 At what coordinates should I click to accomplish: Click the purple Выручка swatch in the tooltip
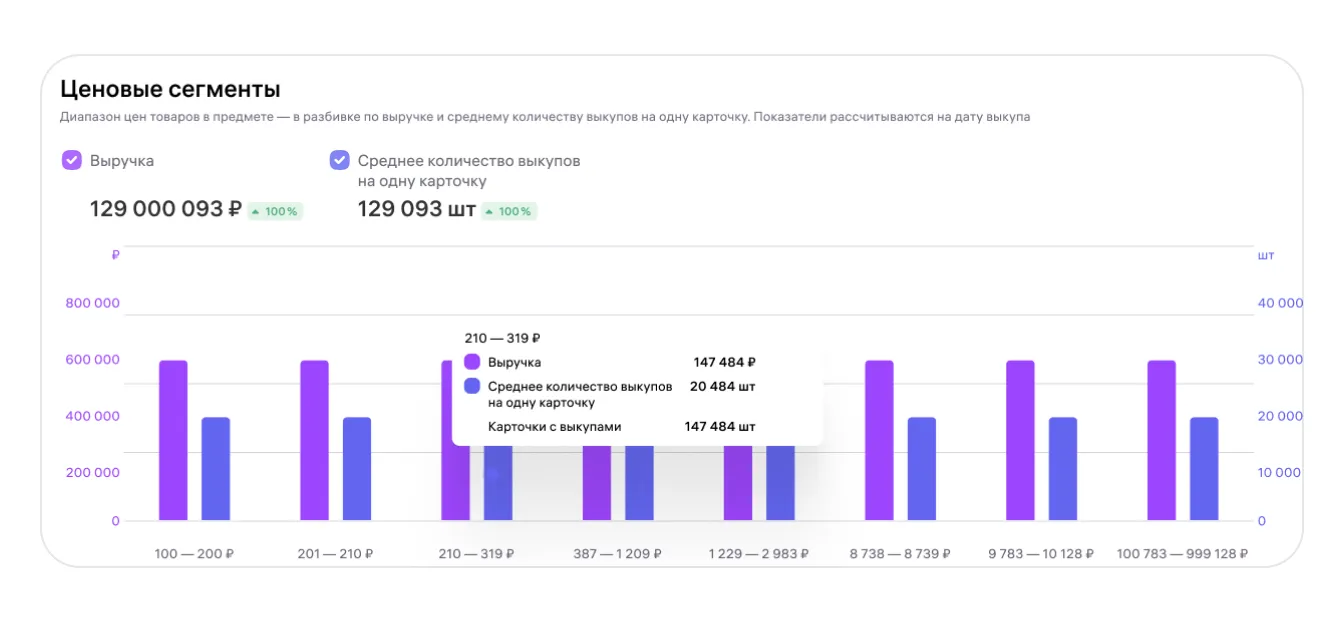[x=473, y=362]
